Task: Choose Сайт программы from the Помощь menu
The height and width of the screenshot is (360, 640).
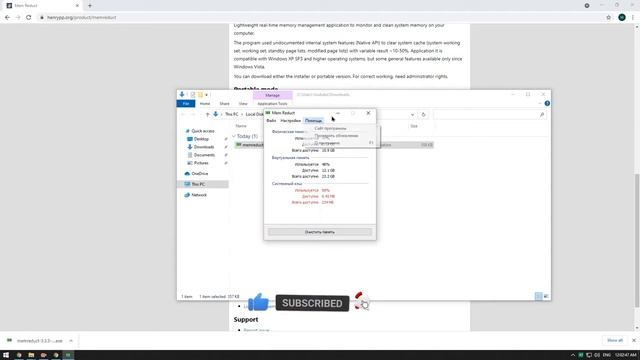Action: (x=330, y=128)
